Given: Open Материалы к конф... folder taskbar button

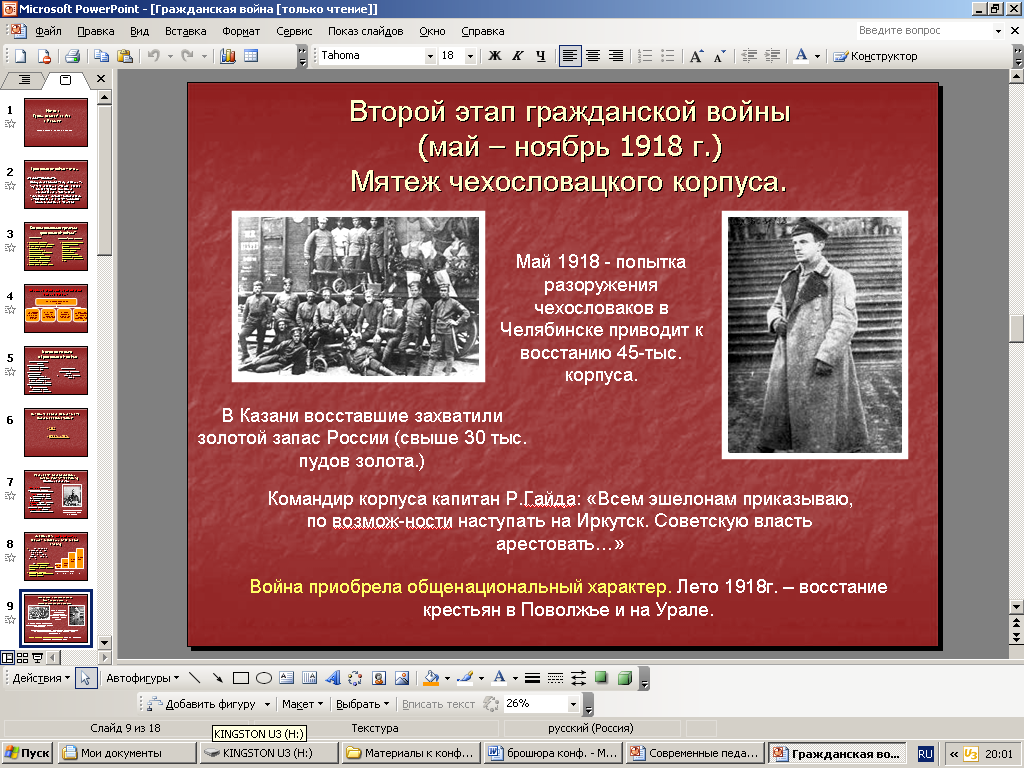Looking at the screenshot, I should [411, 753].
